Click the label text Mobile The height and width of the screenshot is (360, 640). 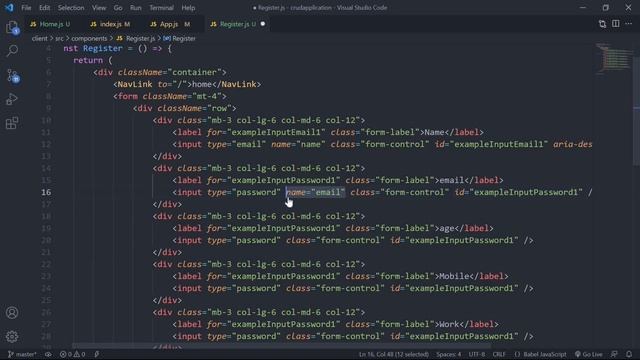[x=454, y=276]
